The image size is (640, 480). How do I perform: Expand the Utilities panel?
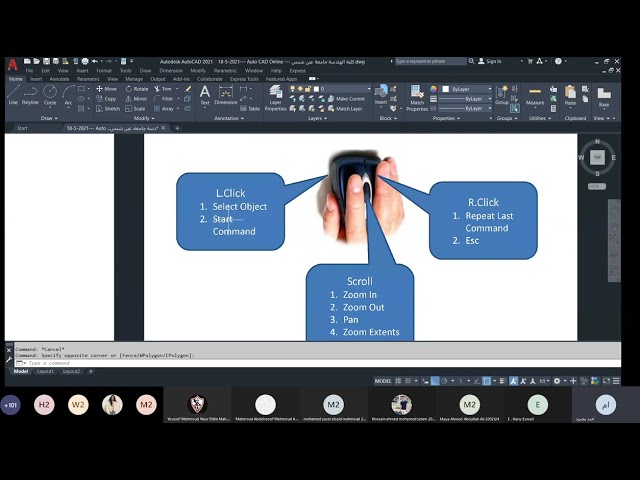click(540, 118)
